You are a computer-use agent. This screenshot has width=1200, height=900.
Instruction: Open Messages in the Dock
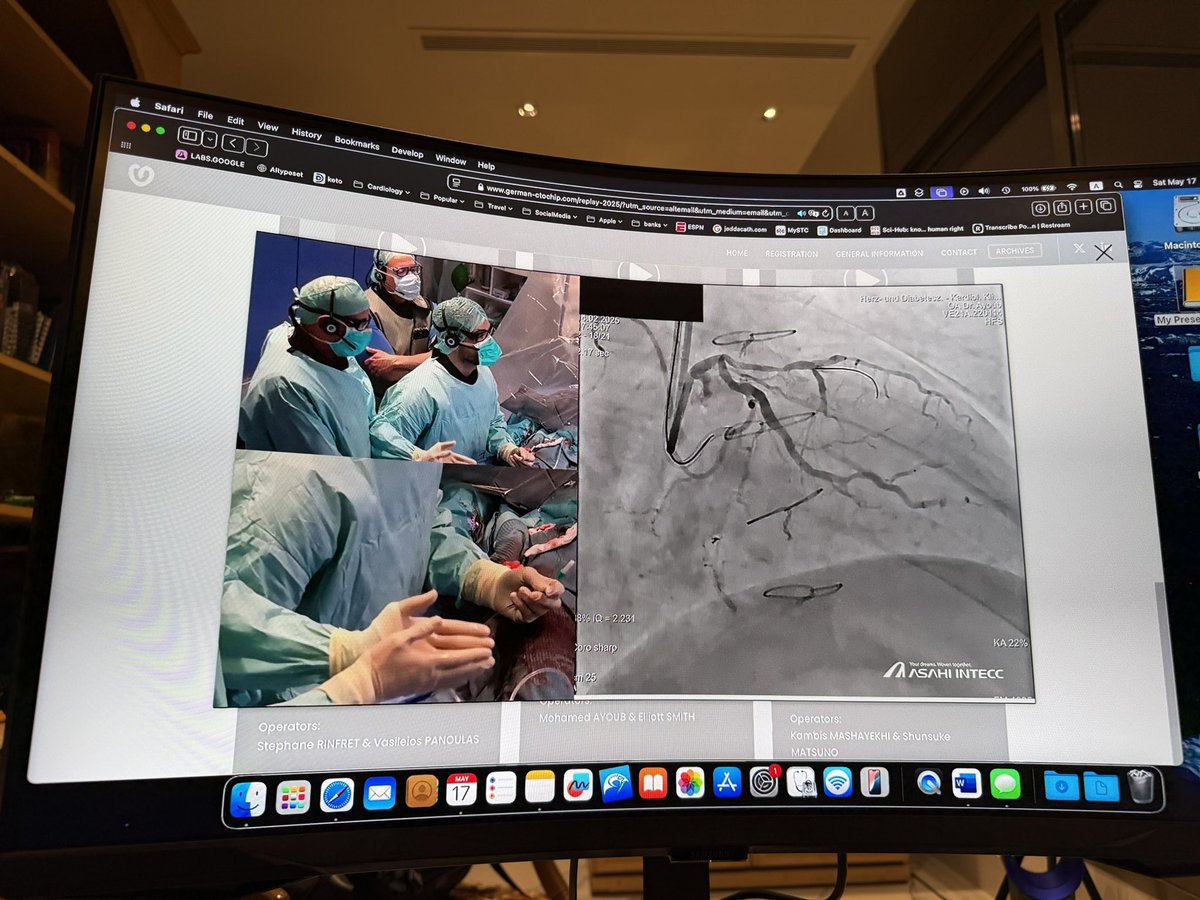point(1005,783)
